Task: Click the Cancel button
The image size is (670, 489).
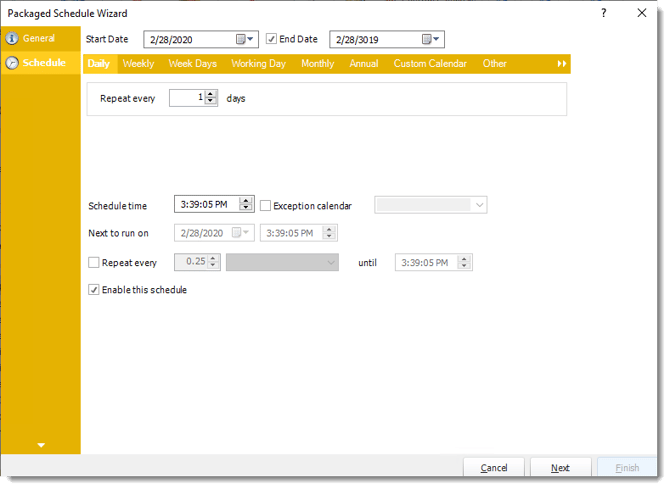Action: [x=494, y=467]
